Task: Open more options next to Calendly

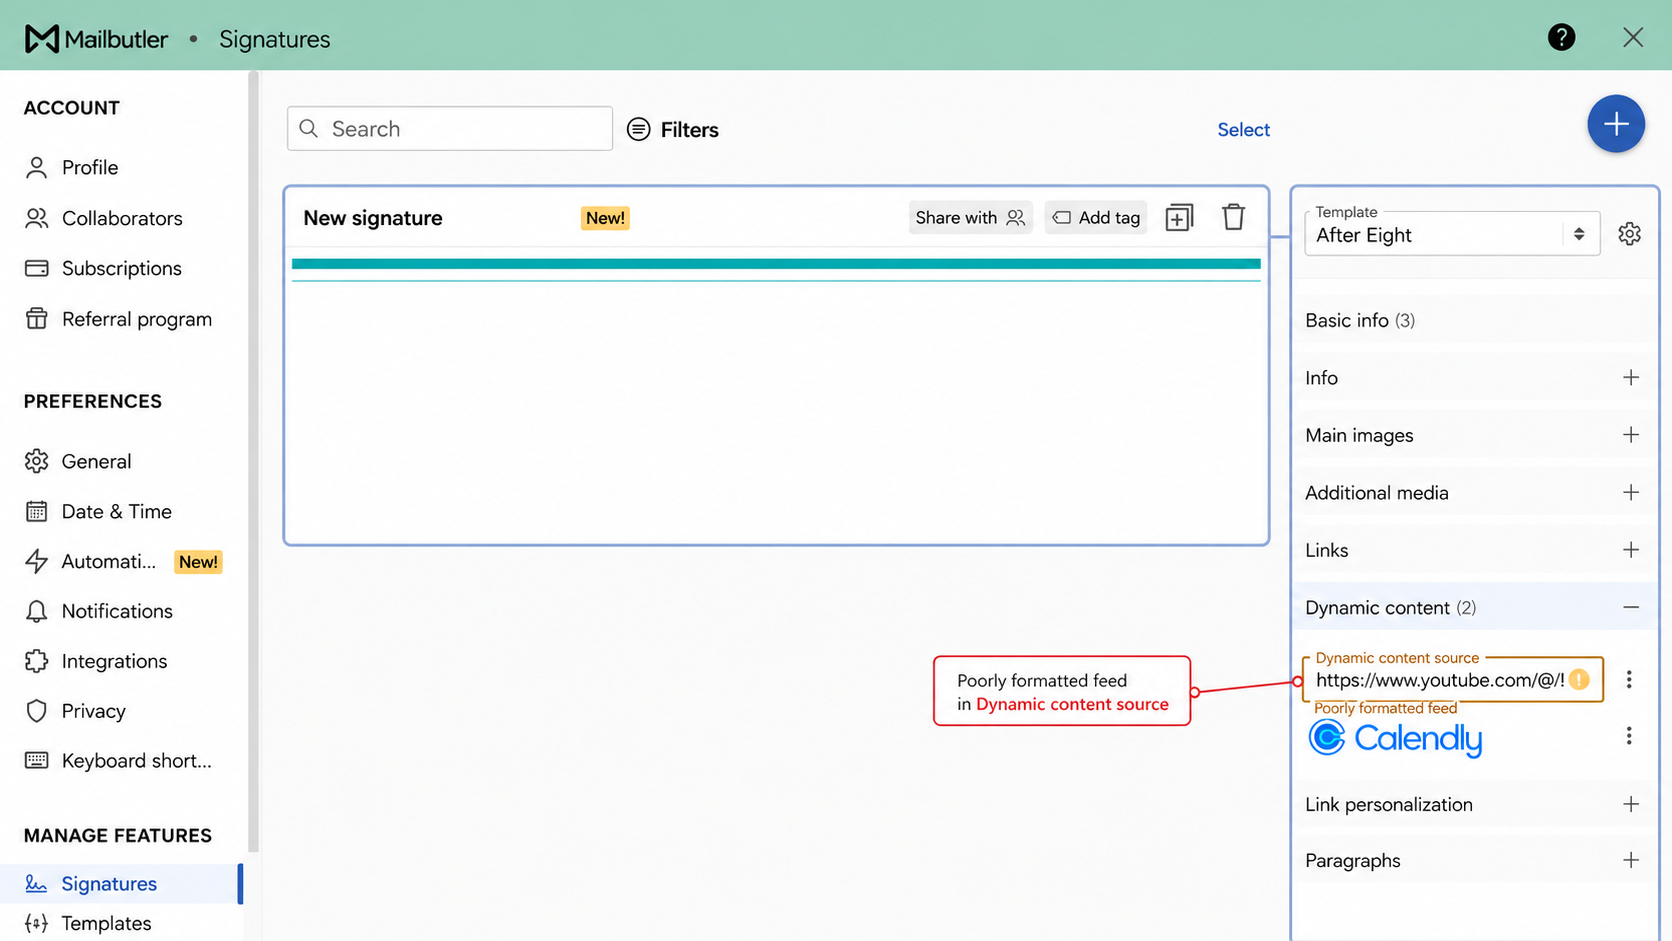Action: [1629, 736]
